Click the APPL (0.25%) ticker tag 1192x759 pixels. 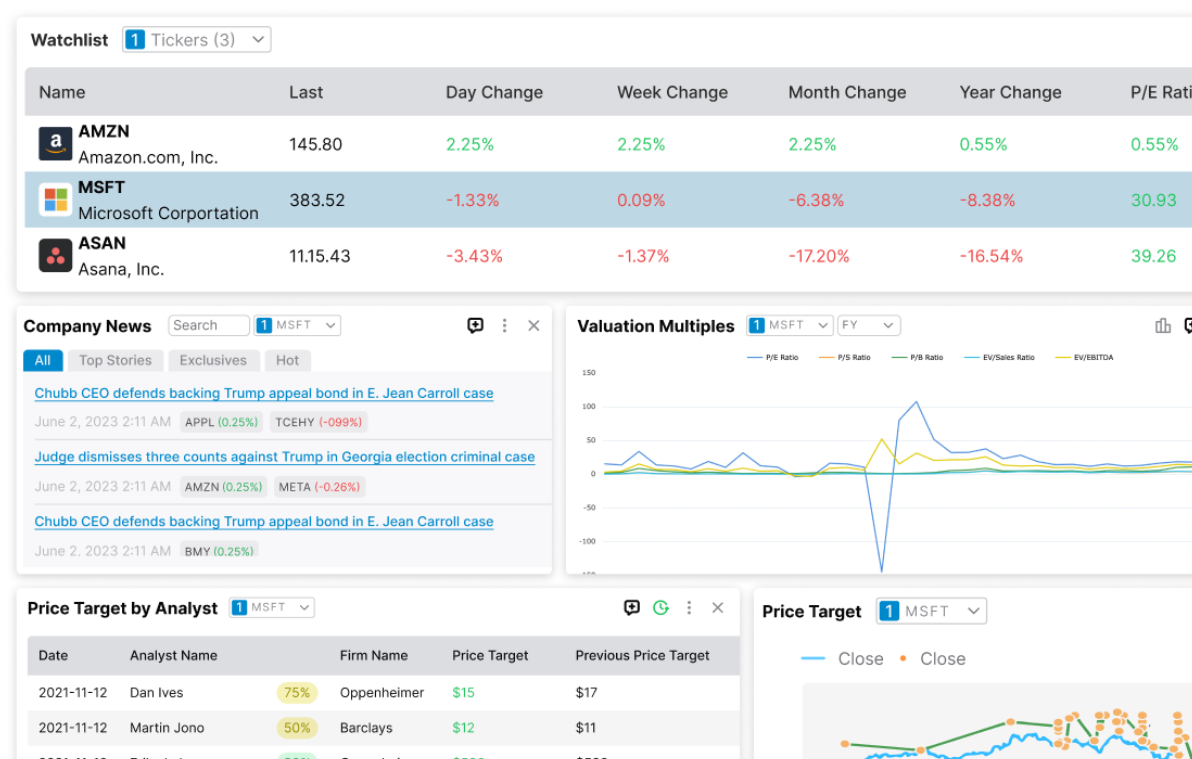[221, 422]
